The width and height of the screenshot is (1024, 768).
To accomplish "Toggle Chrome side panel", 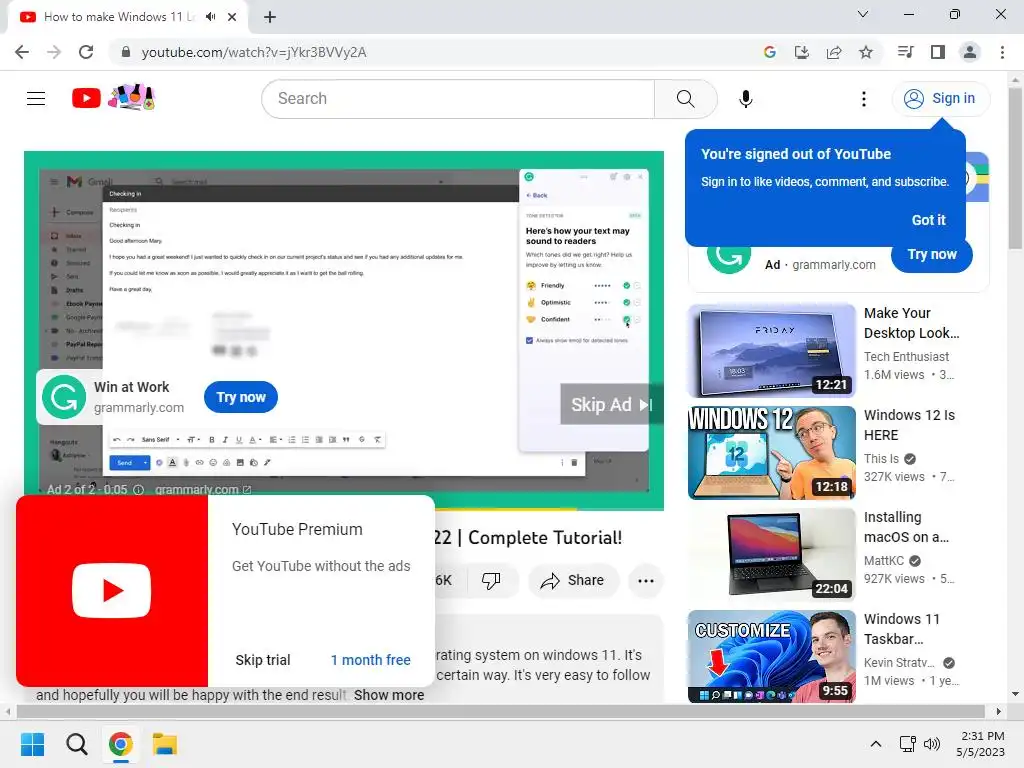I will coord(938,52).
